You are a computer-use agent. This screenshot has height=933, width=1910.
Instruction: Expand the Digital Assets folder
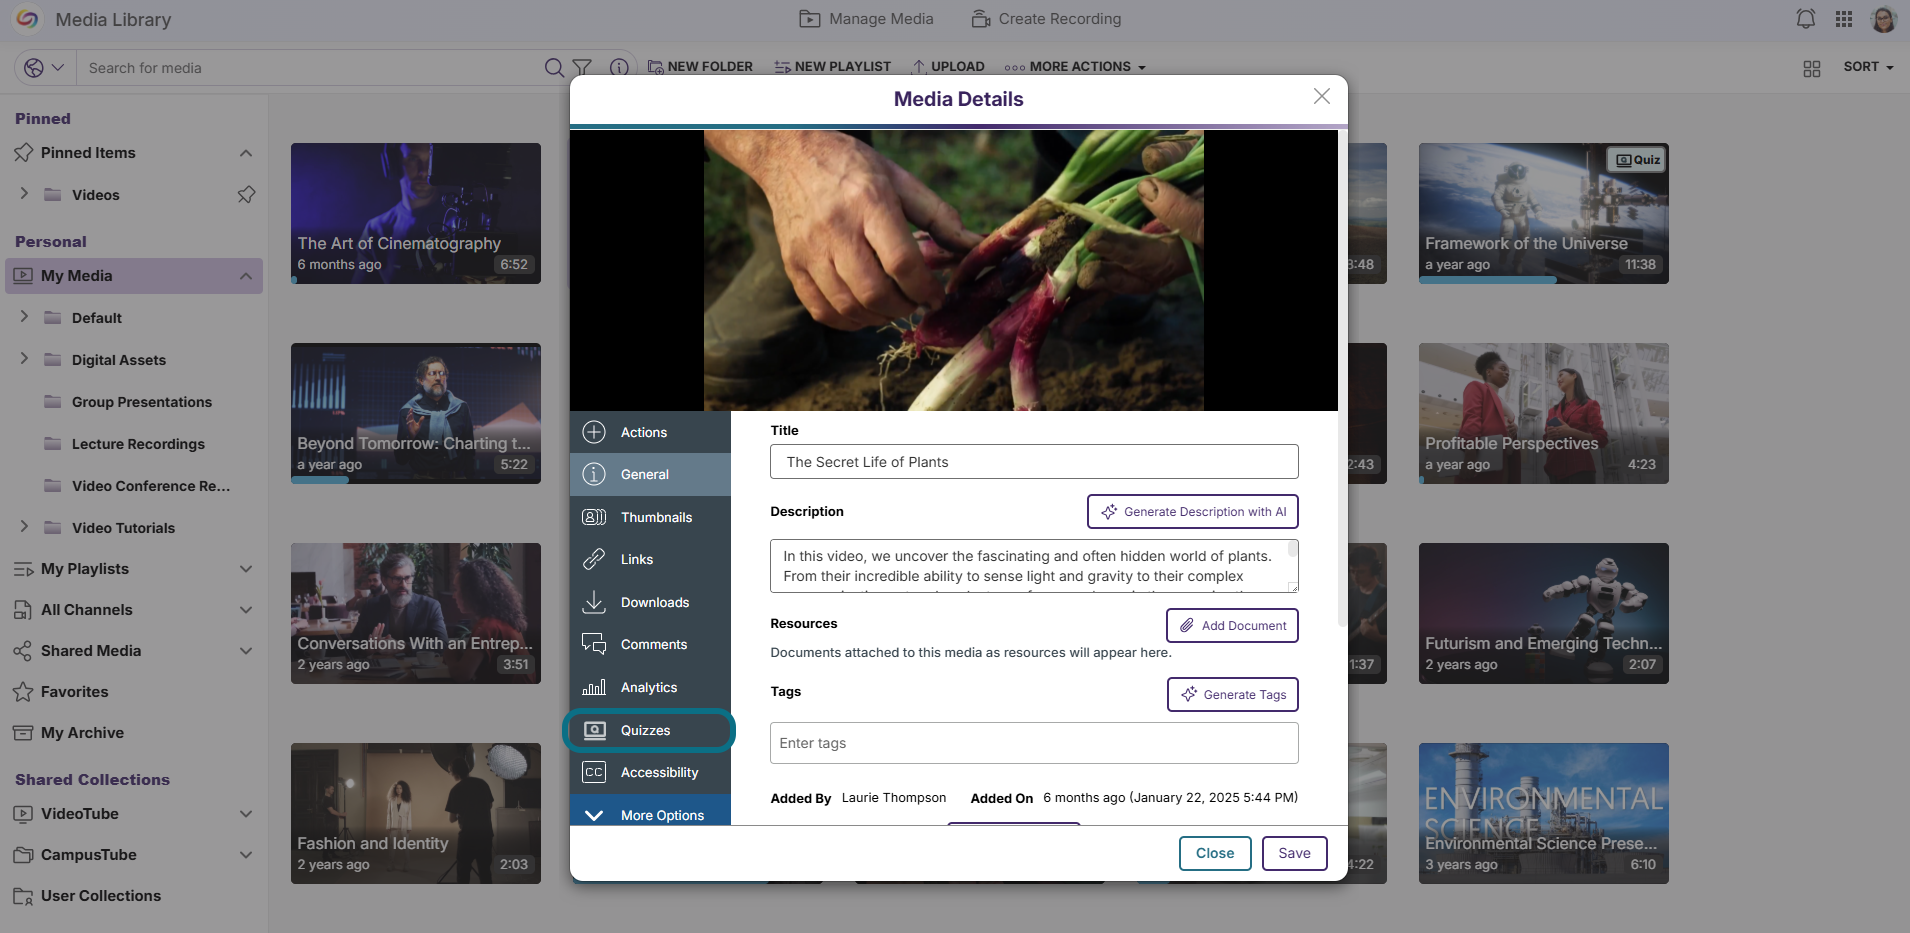point(24,359)
